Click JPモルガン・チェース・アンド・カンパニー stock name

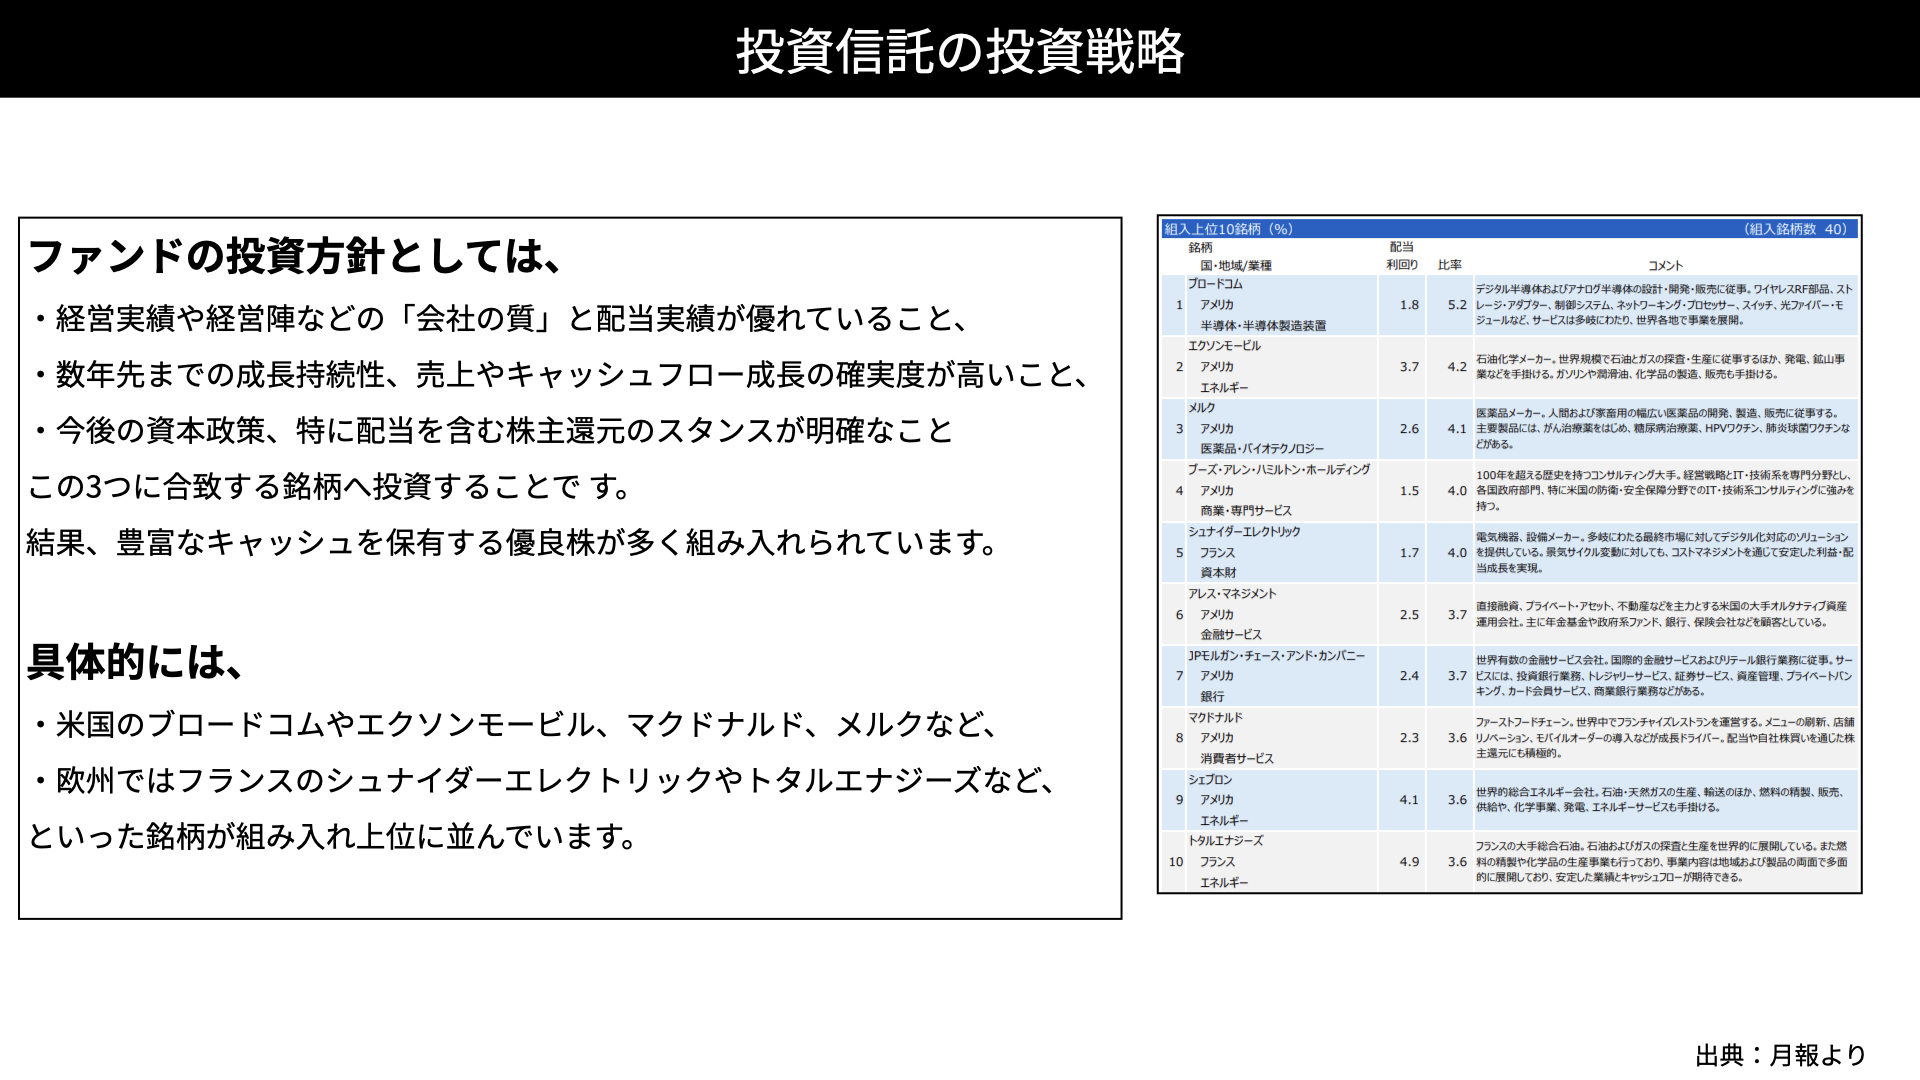click(1276, 656)
